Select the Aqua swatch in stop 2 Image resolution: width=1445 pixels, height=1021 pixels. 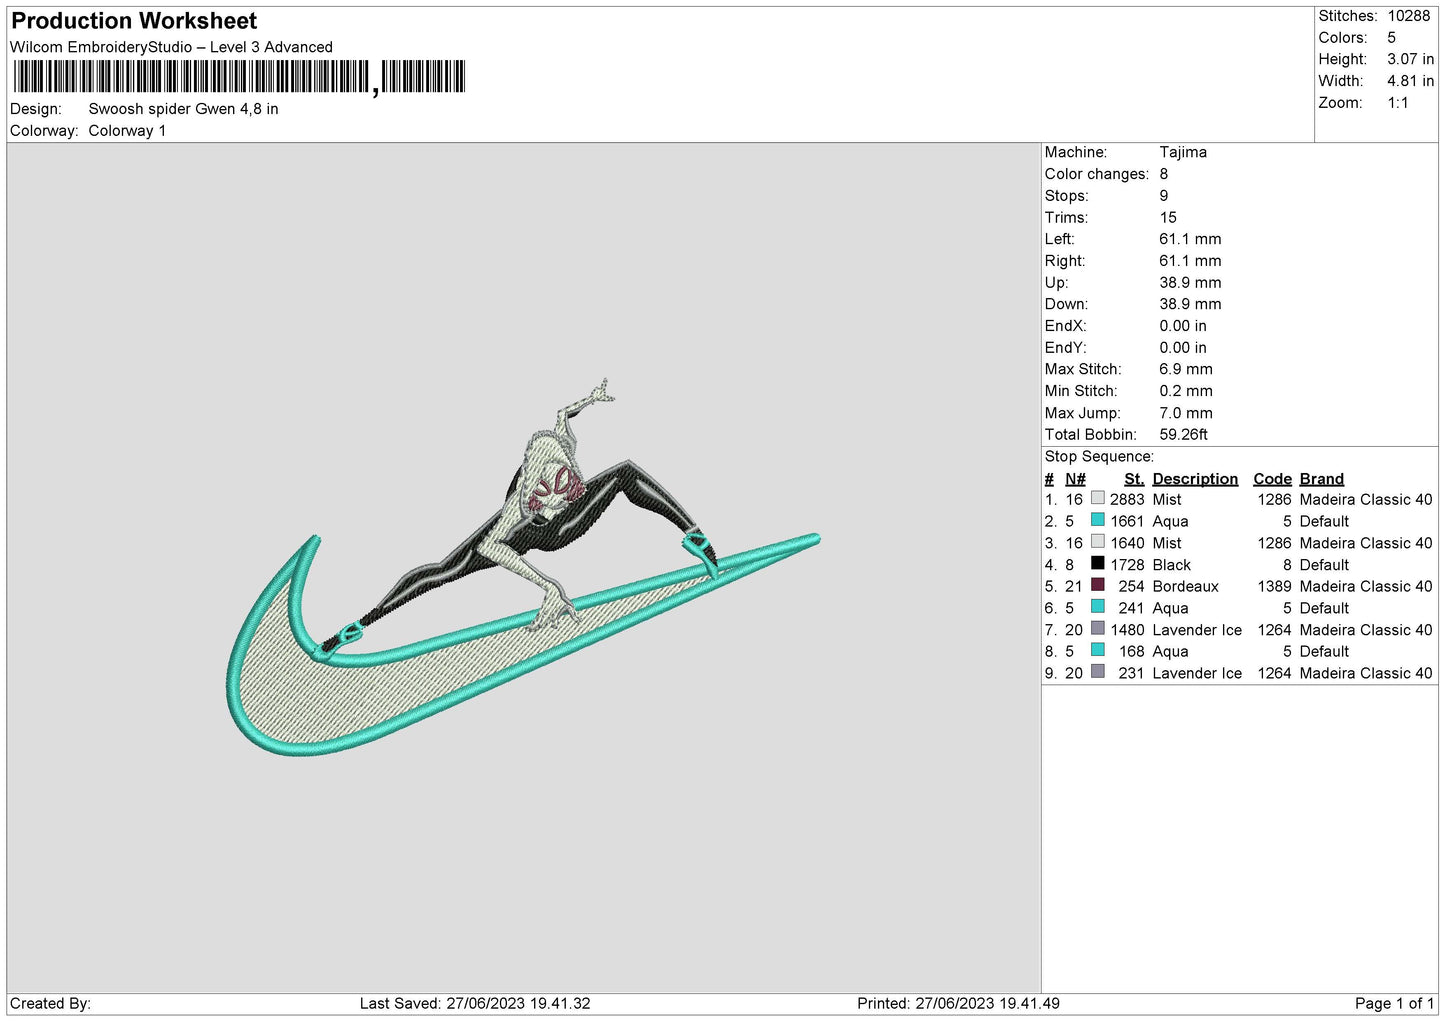tap(1097, 521)
